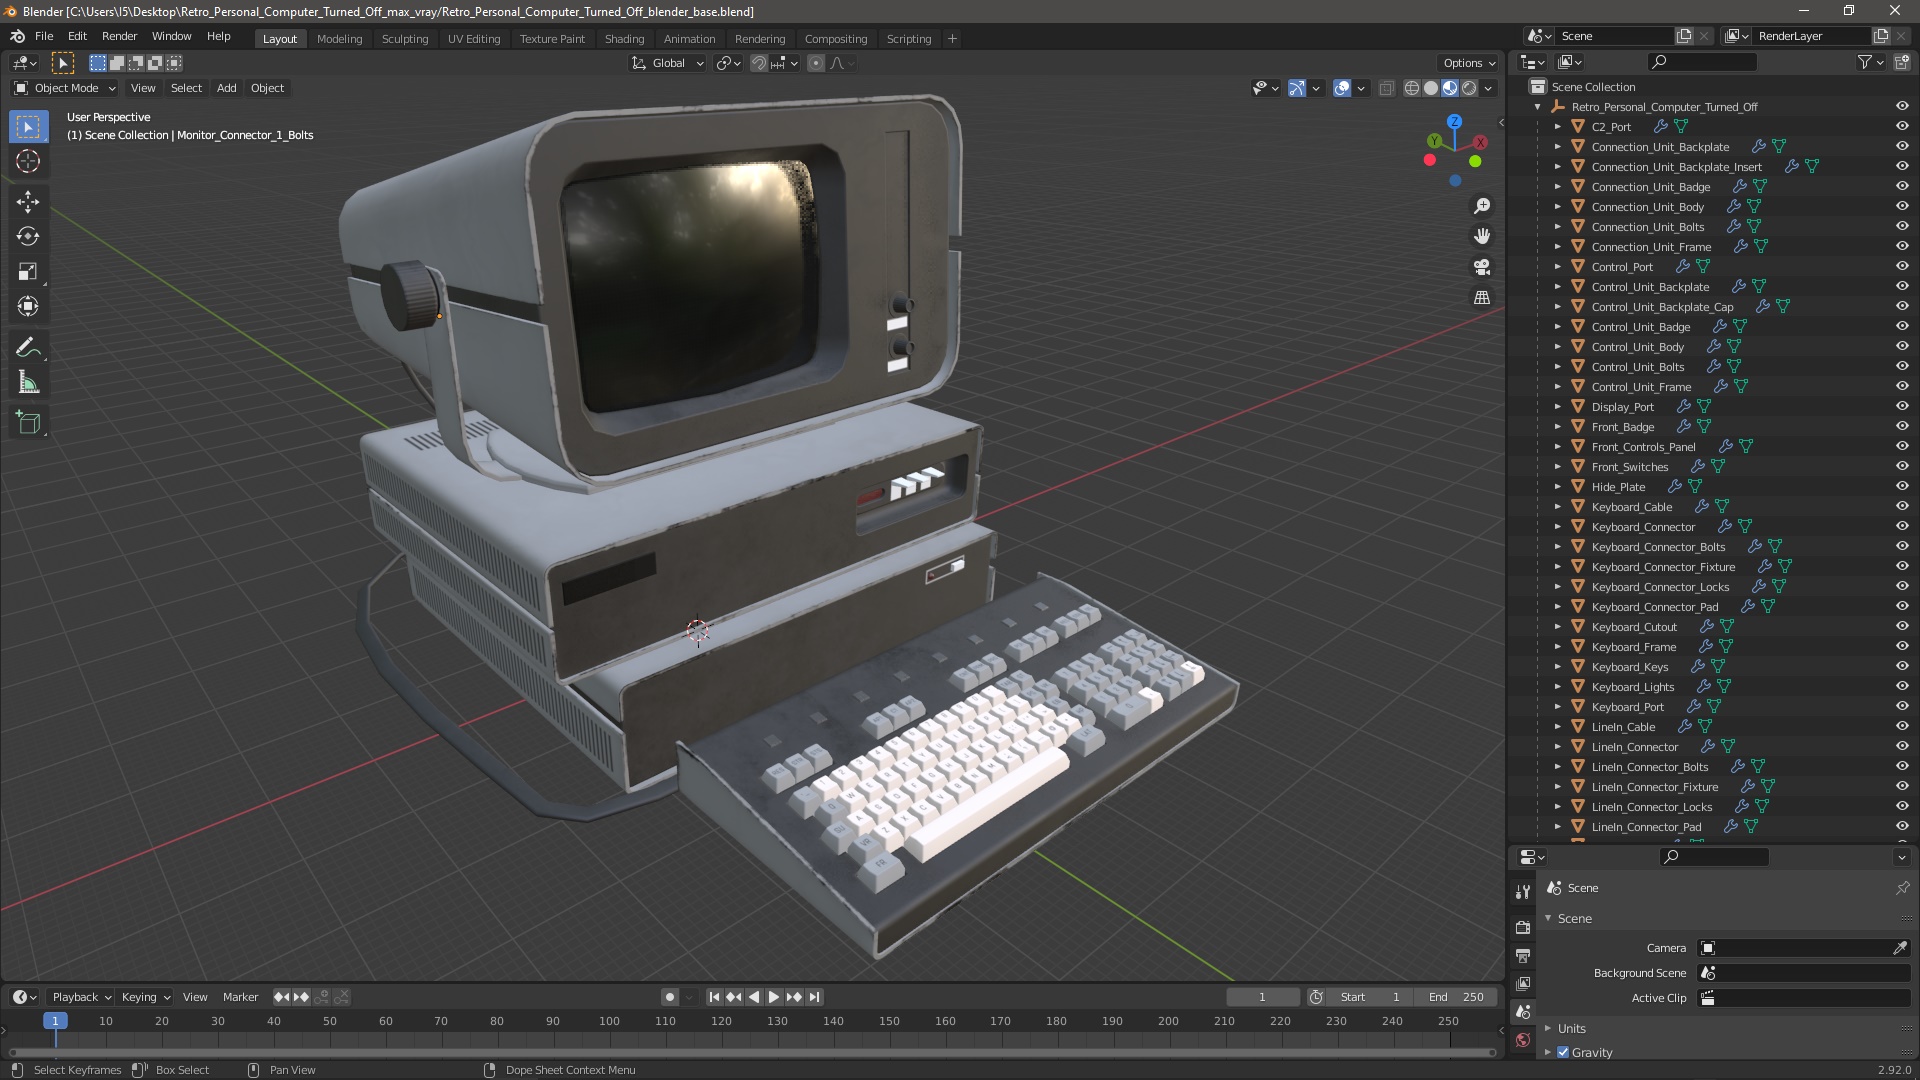Image resolution: width=1920 pixels, height=1080 pixels.
Task: Jump to timeline end frame
Action: [814, 997]
